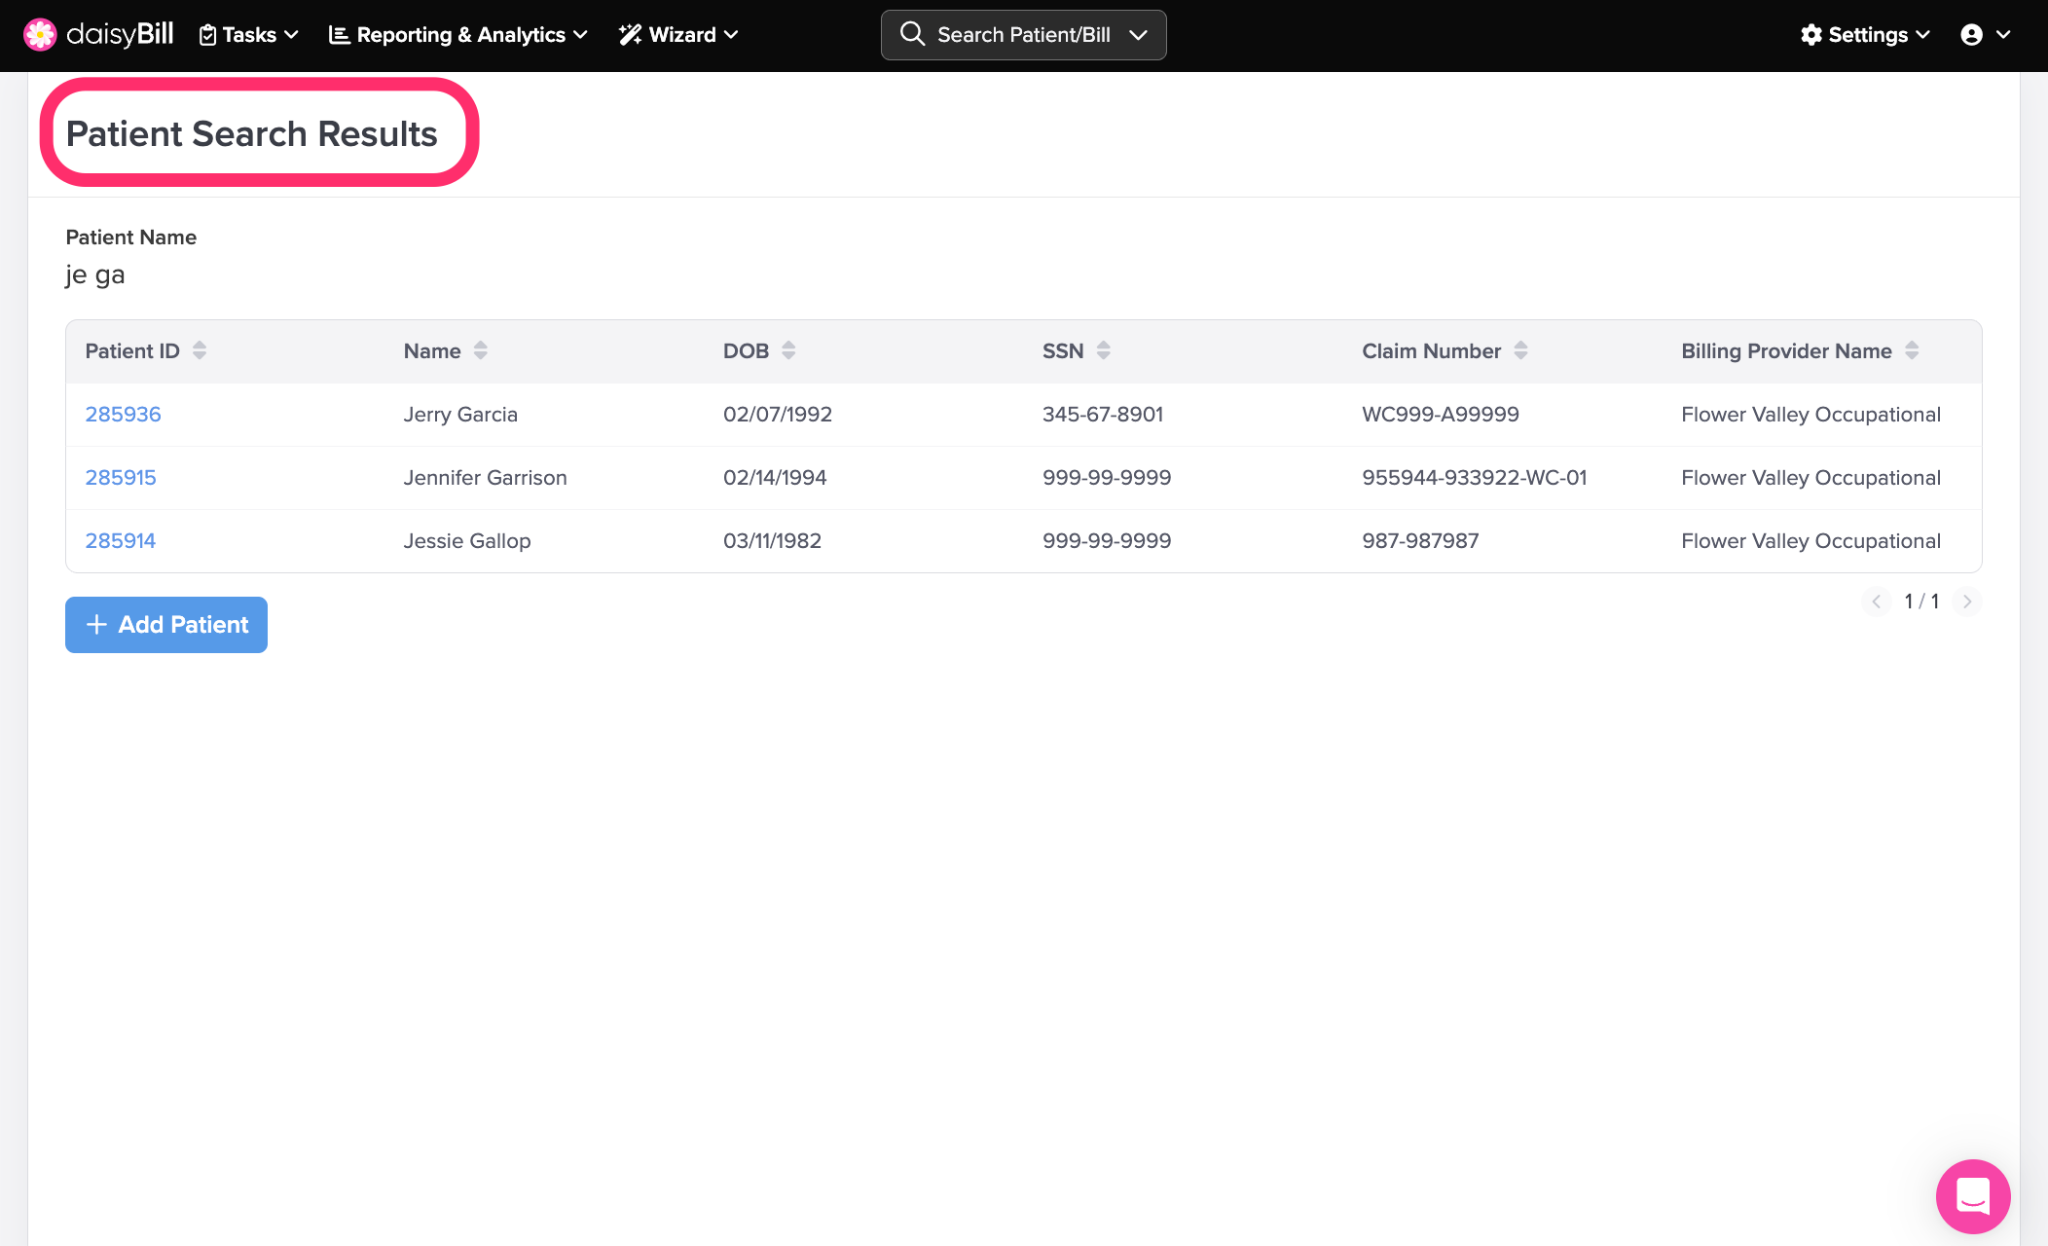Screen dimensions: 2048x1246
Task: Sort by the Patient ID column arrows
Action: tap(200, 350)
